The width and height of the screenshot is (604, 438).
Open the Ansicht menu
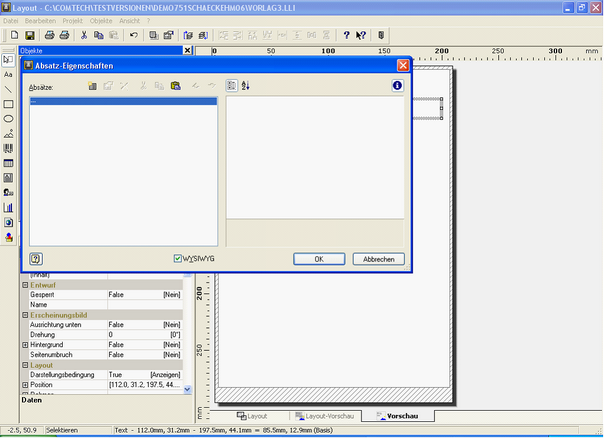click(x=129, y=21)
